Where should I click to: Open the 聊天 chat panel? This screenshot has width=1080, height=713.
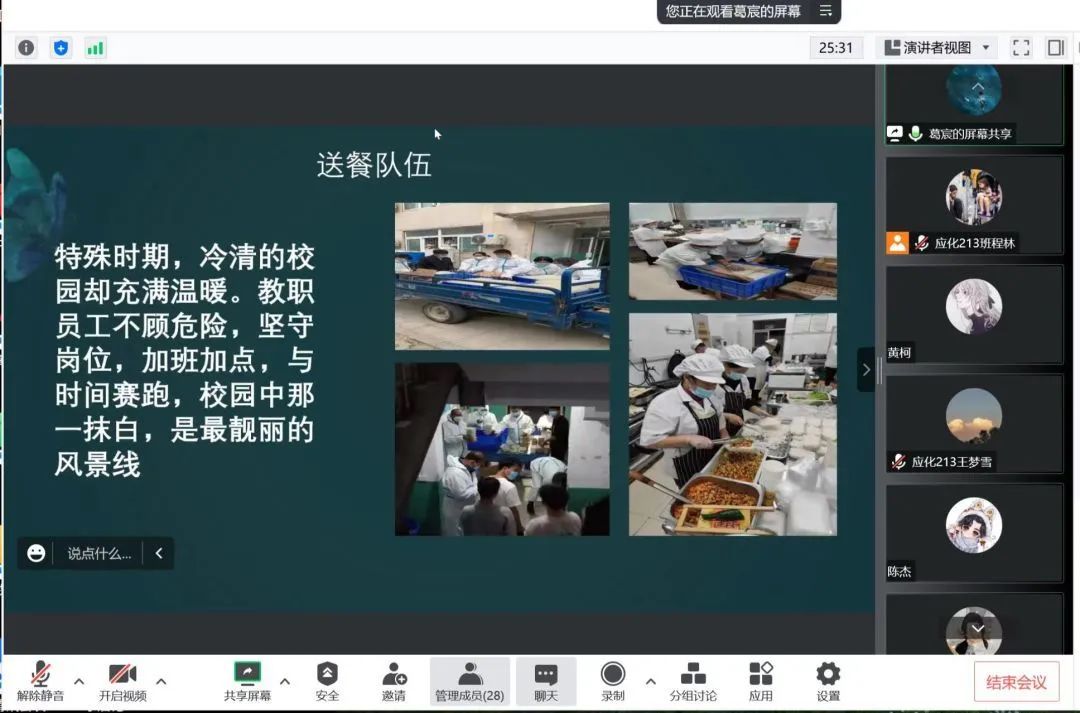pyautogui.click(x=546, y=681)
